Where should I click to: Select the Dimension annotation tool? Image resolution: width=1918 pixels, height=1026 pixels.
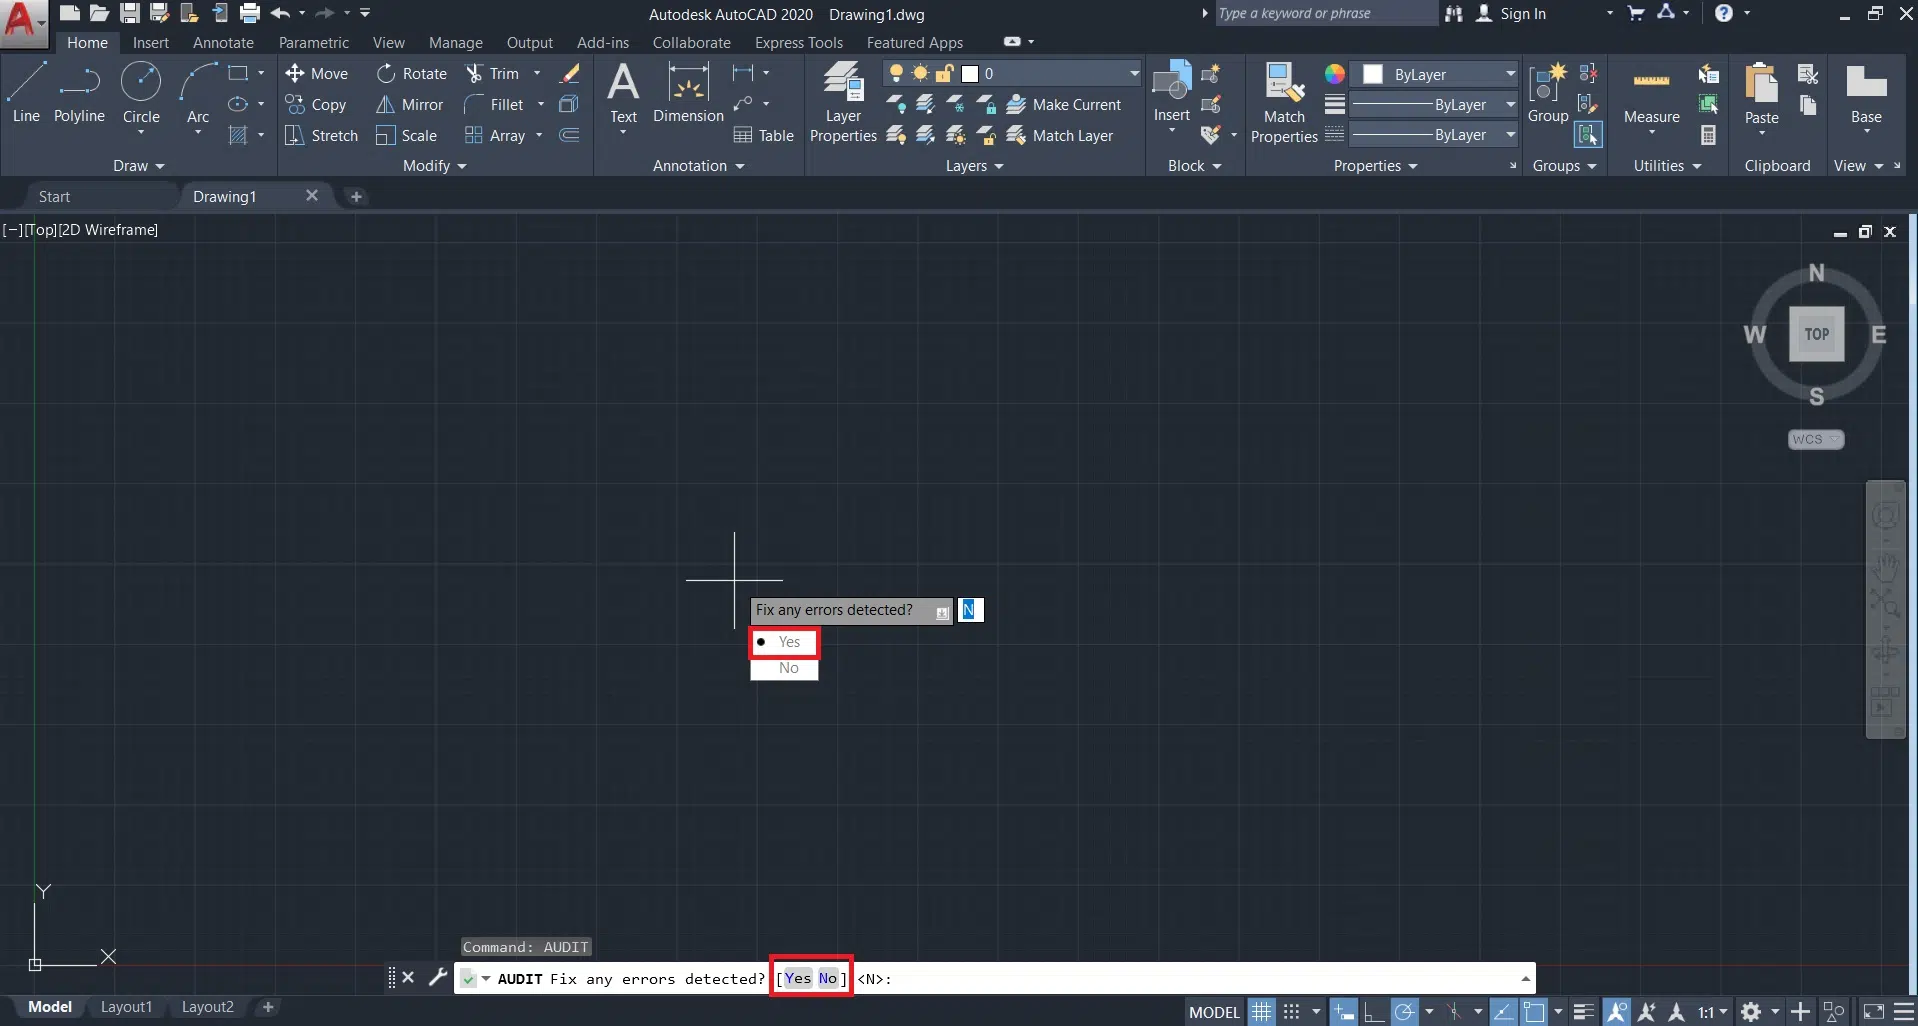click(688, 92)
